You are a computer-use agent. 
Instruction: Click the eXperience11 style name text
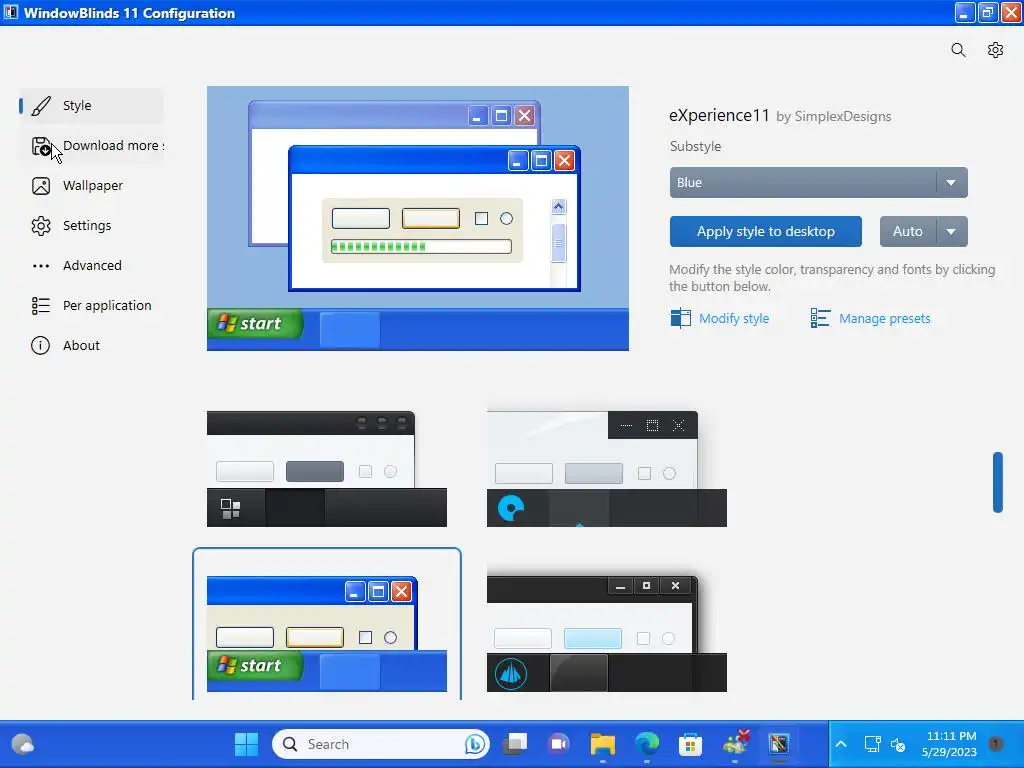pyautogui.click(x=719, y=116)
